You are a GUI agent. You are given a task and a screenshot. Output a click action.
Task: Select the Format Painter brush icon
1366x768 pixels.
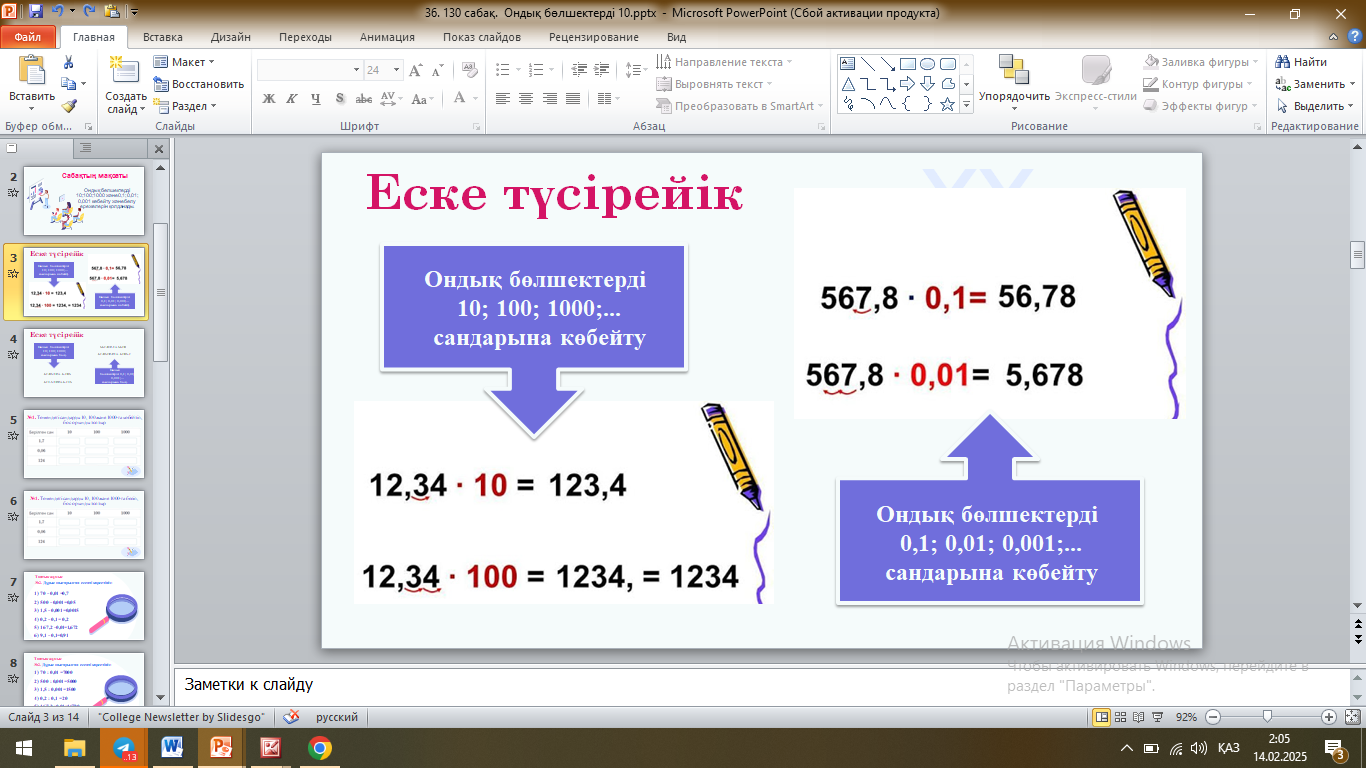click(x=68, y=106)
